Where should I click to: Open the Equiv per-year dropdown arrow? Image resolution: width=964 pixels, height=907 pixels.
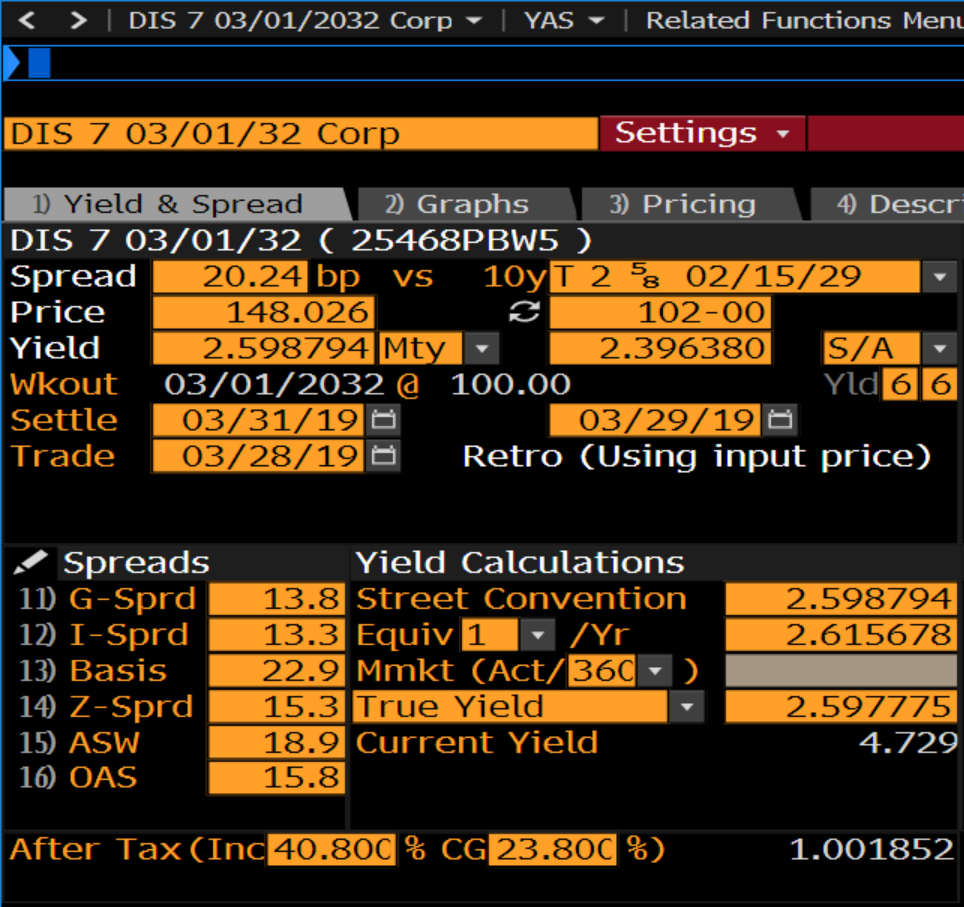pos(538,635)
